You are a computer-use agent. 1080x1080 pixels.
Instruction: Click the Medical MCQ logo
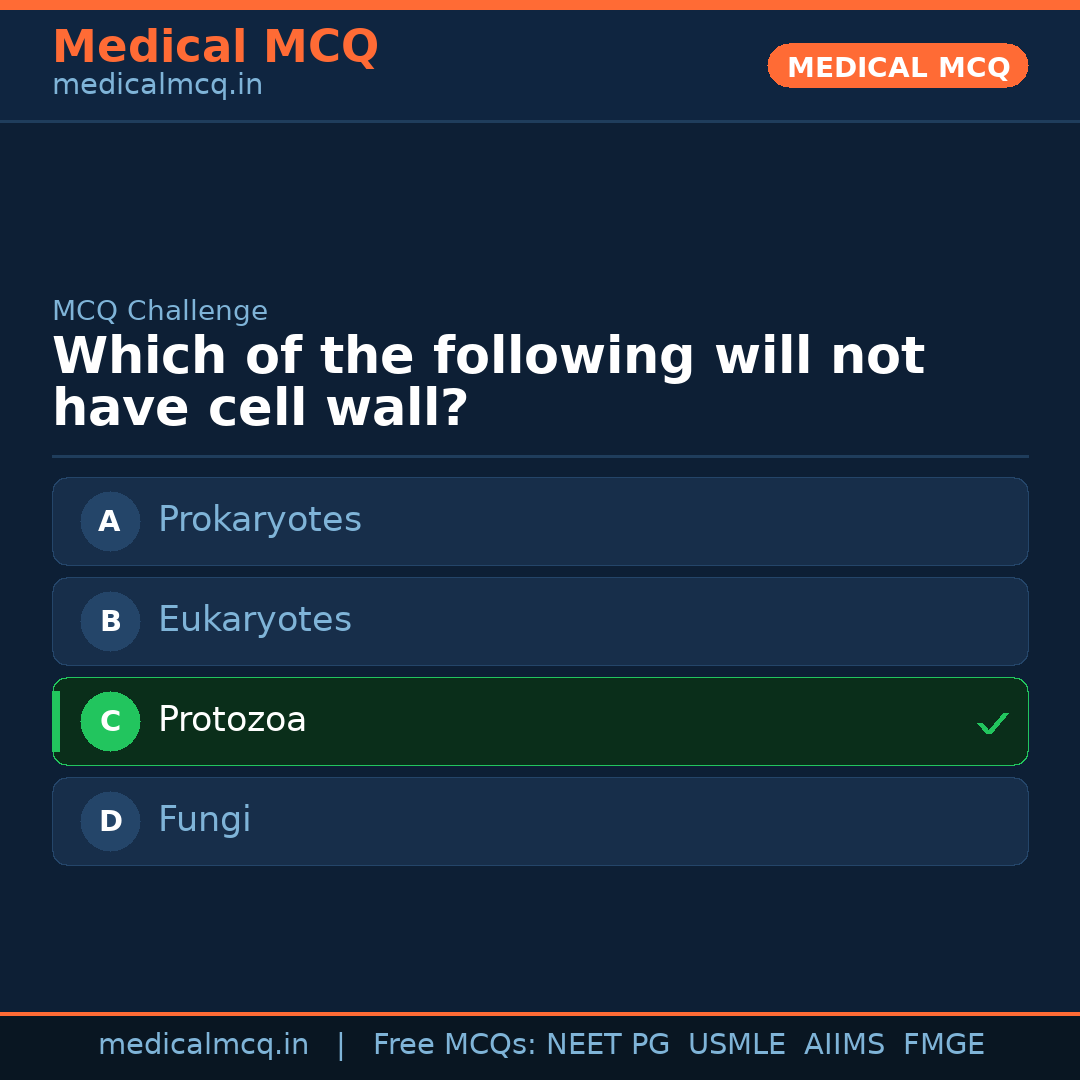(215, 46)
